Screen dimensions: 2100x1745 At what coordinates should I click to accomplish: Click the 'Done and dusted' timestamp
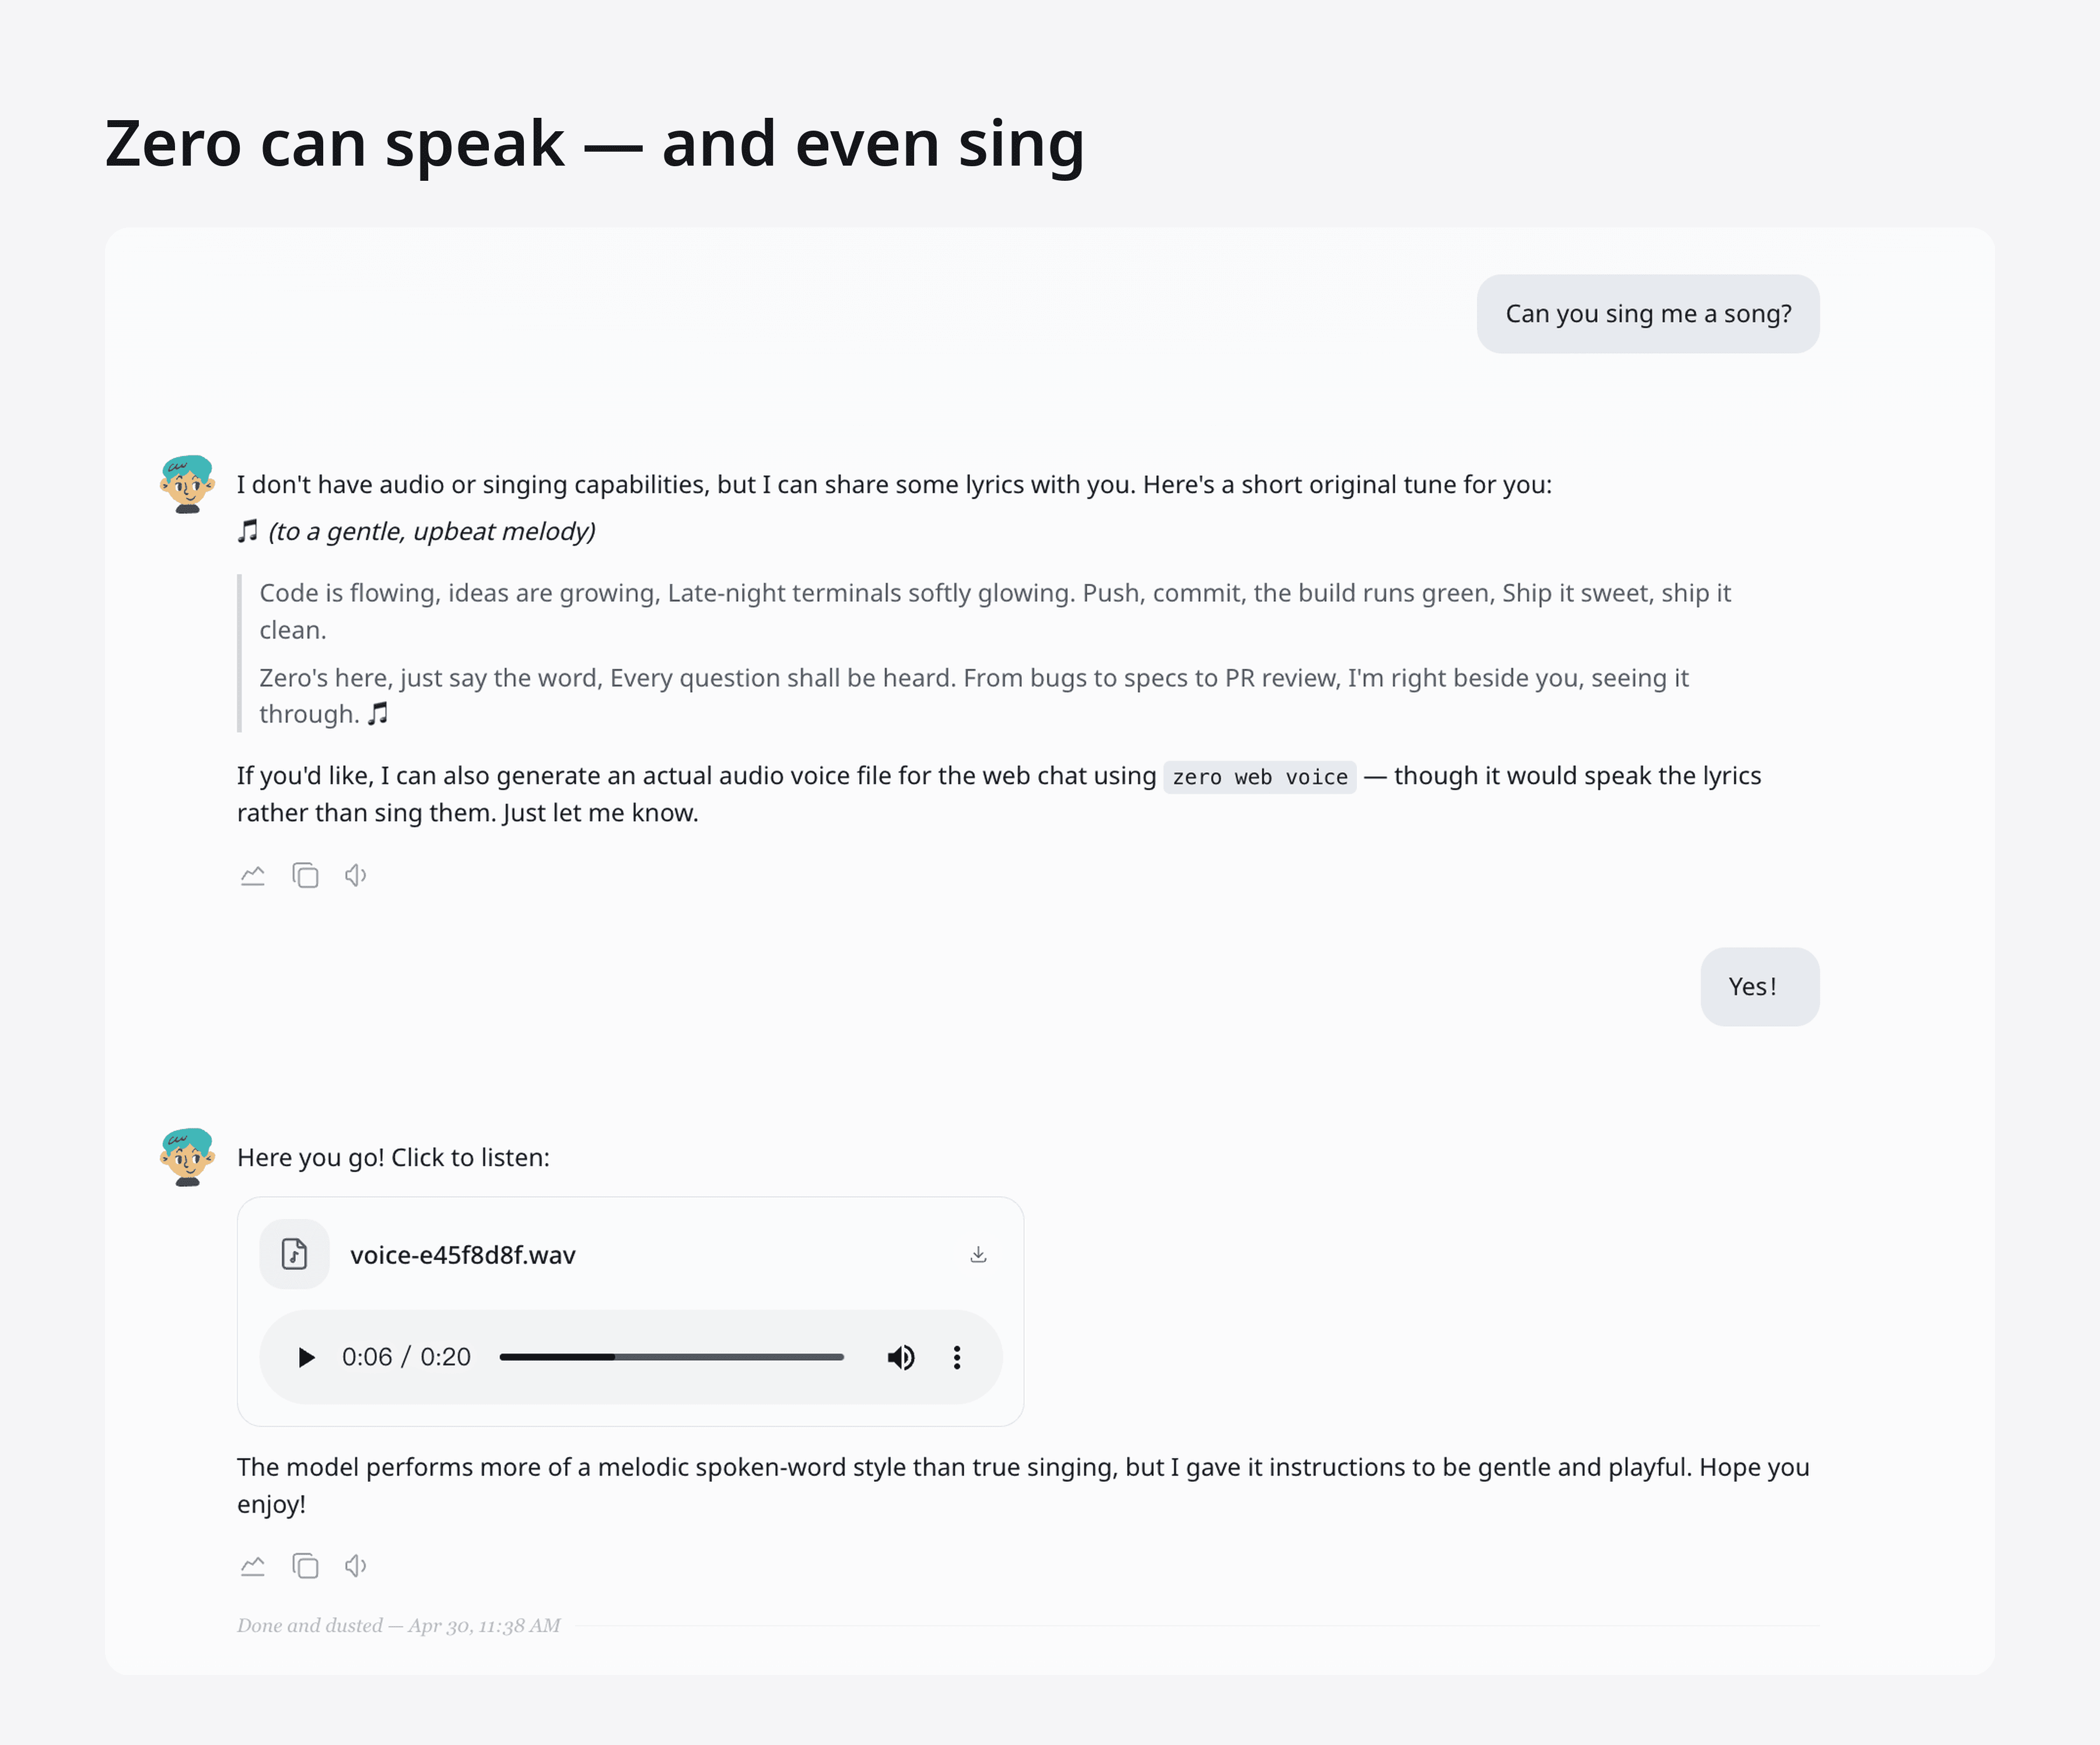398,1626
